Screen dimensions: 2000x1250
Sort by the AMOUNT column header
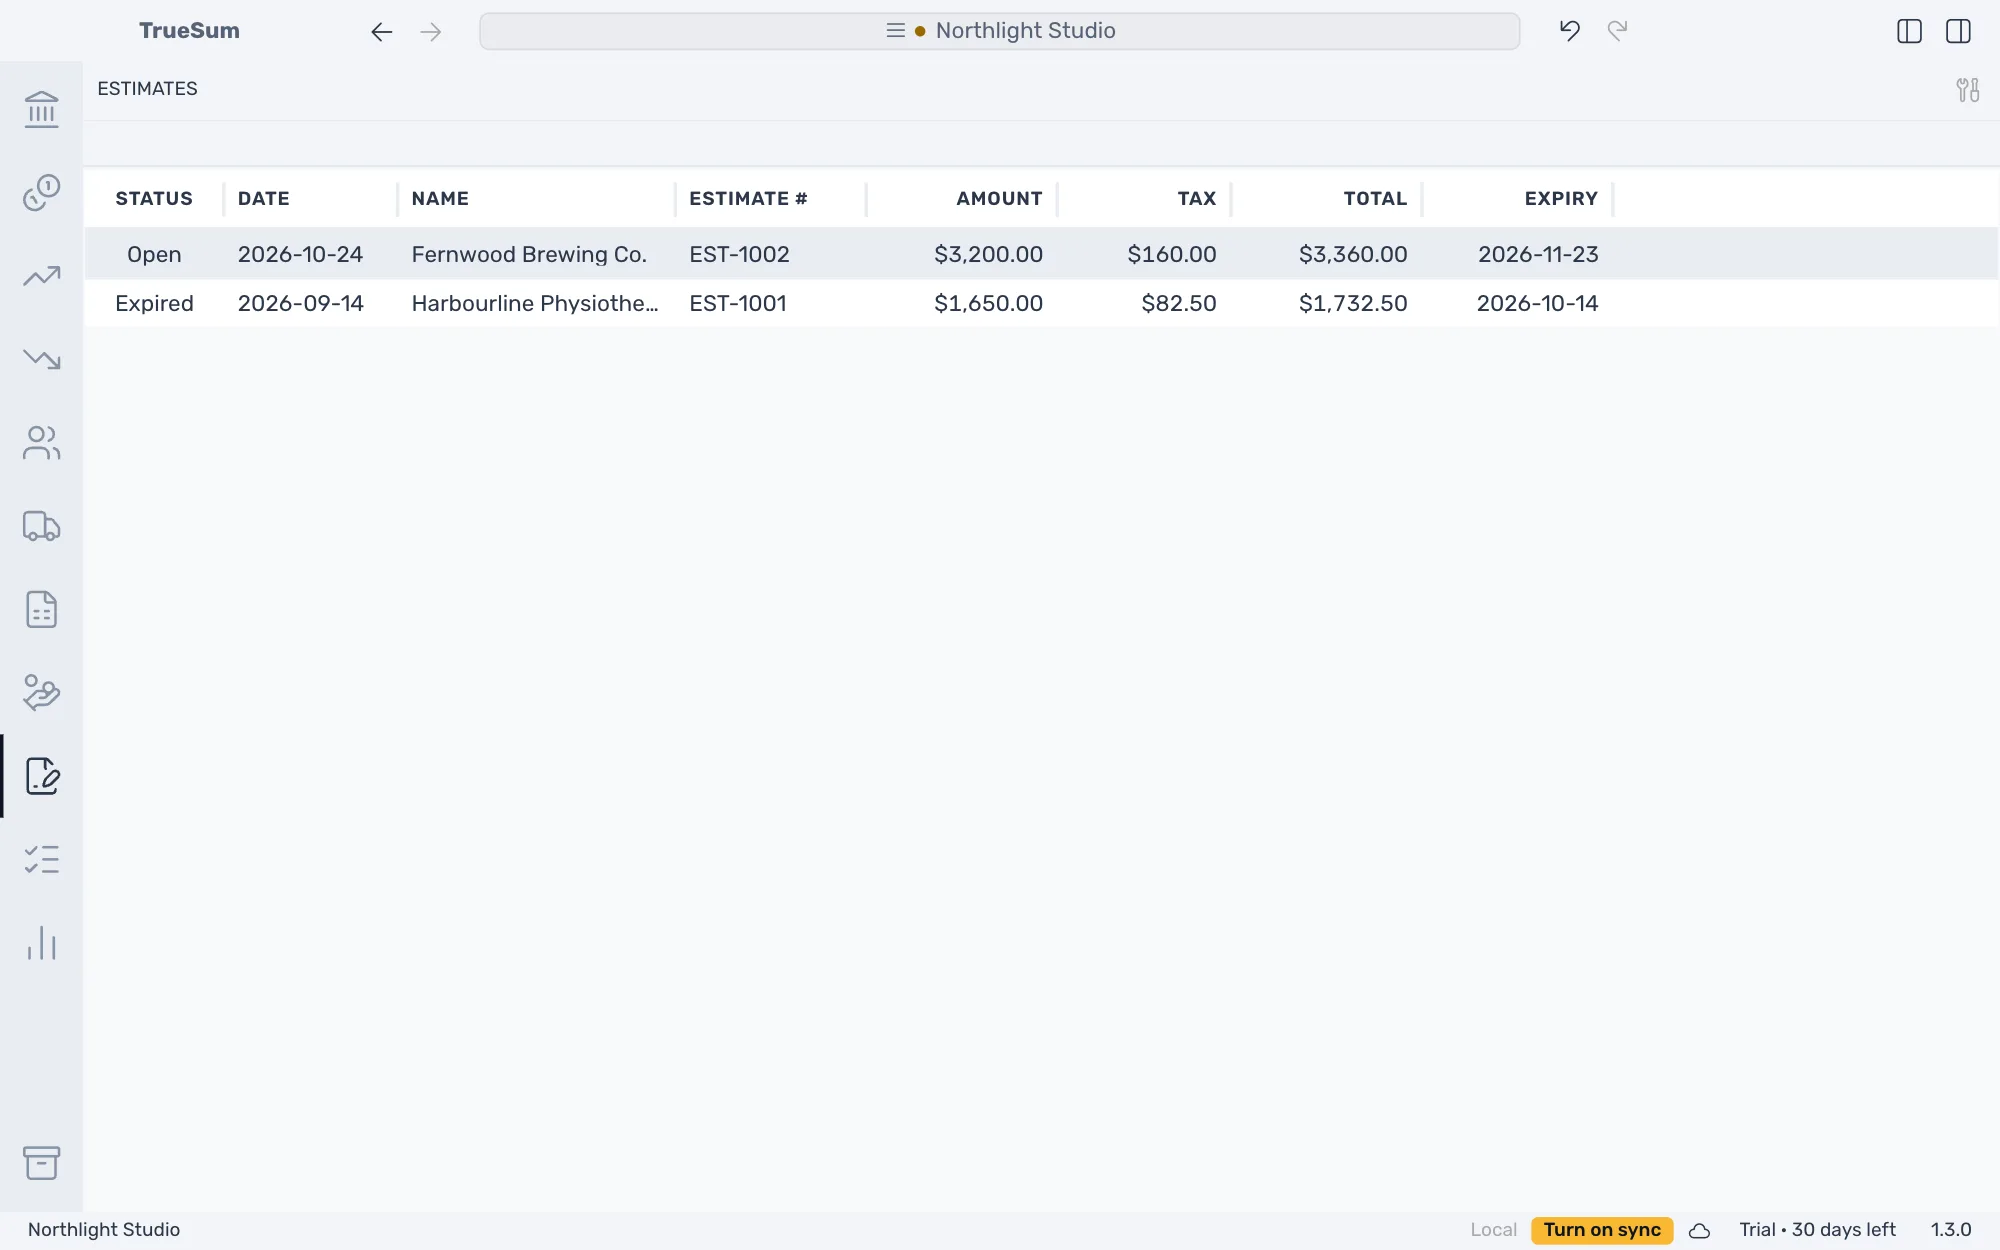coord(999,198)
